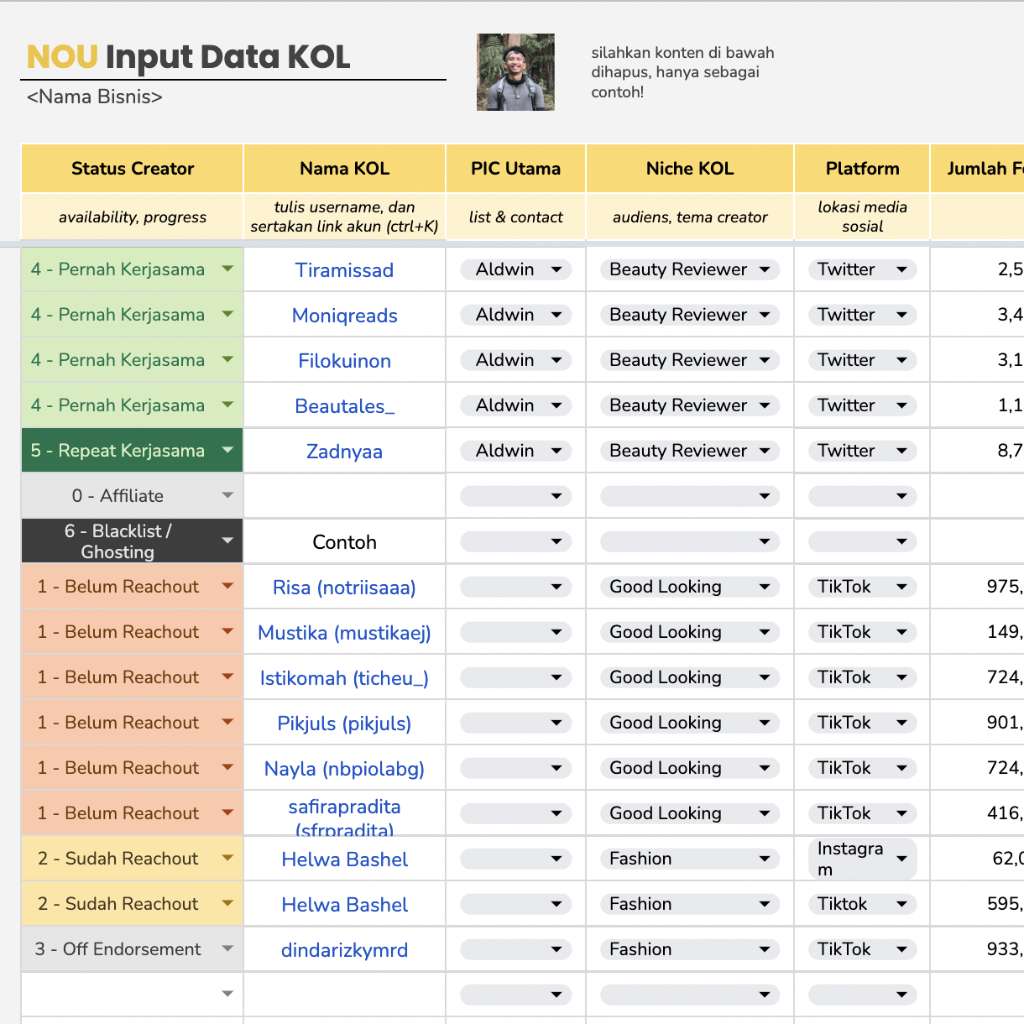Click the <Nama Bisnis> placeholder cell
The image size is (1024, 1024).
(x=95, y=97)
